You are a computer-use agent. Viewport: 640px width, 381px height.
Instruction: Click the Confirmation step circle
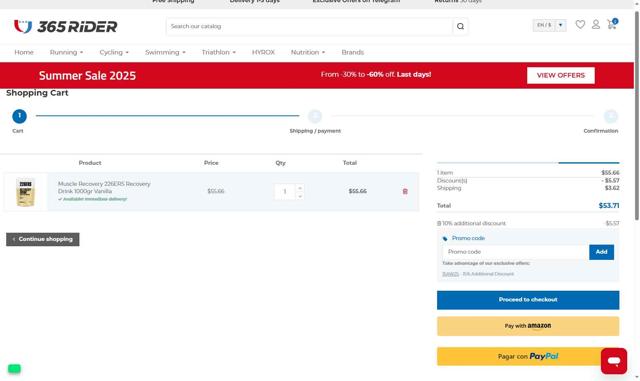pos(611,116)
